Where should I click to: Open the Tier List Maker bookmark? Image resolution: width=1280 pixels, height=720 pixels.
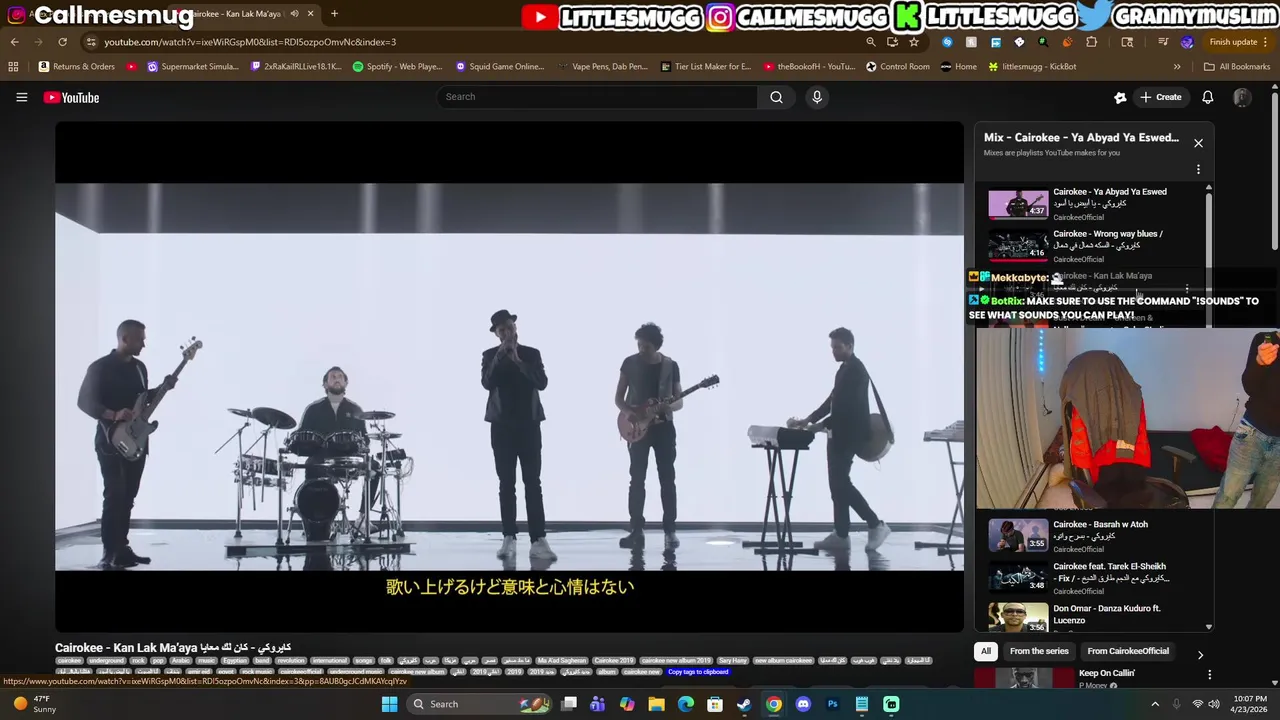coord(705,67)
